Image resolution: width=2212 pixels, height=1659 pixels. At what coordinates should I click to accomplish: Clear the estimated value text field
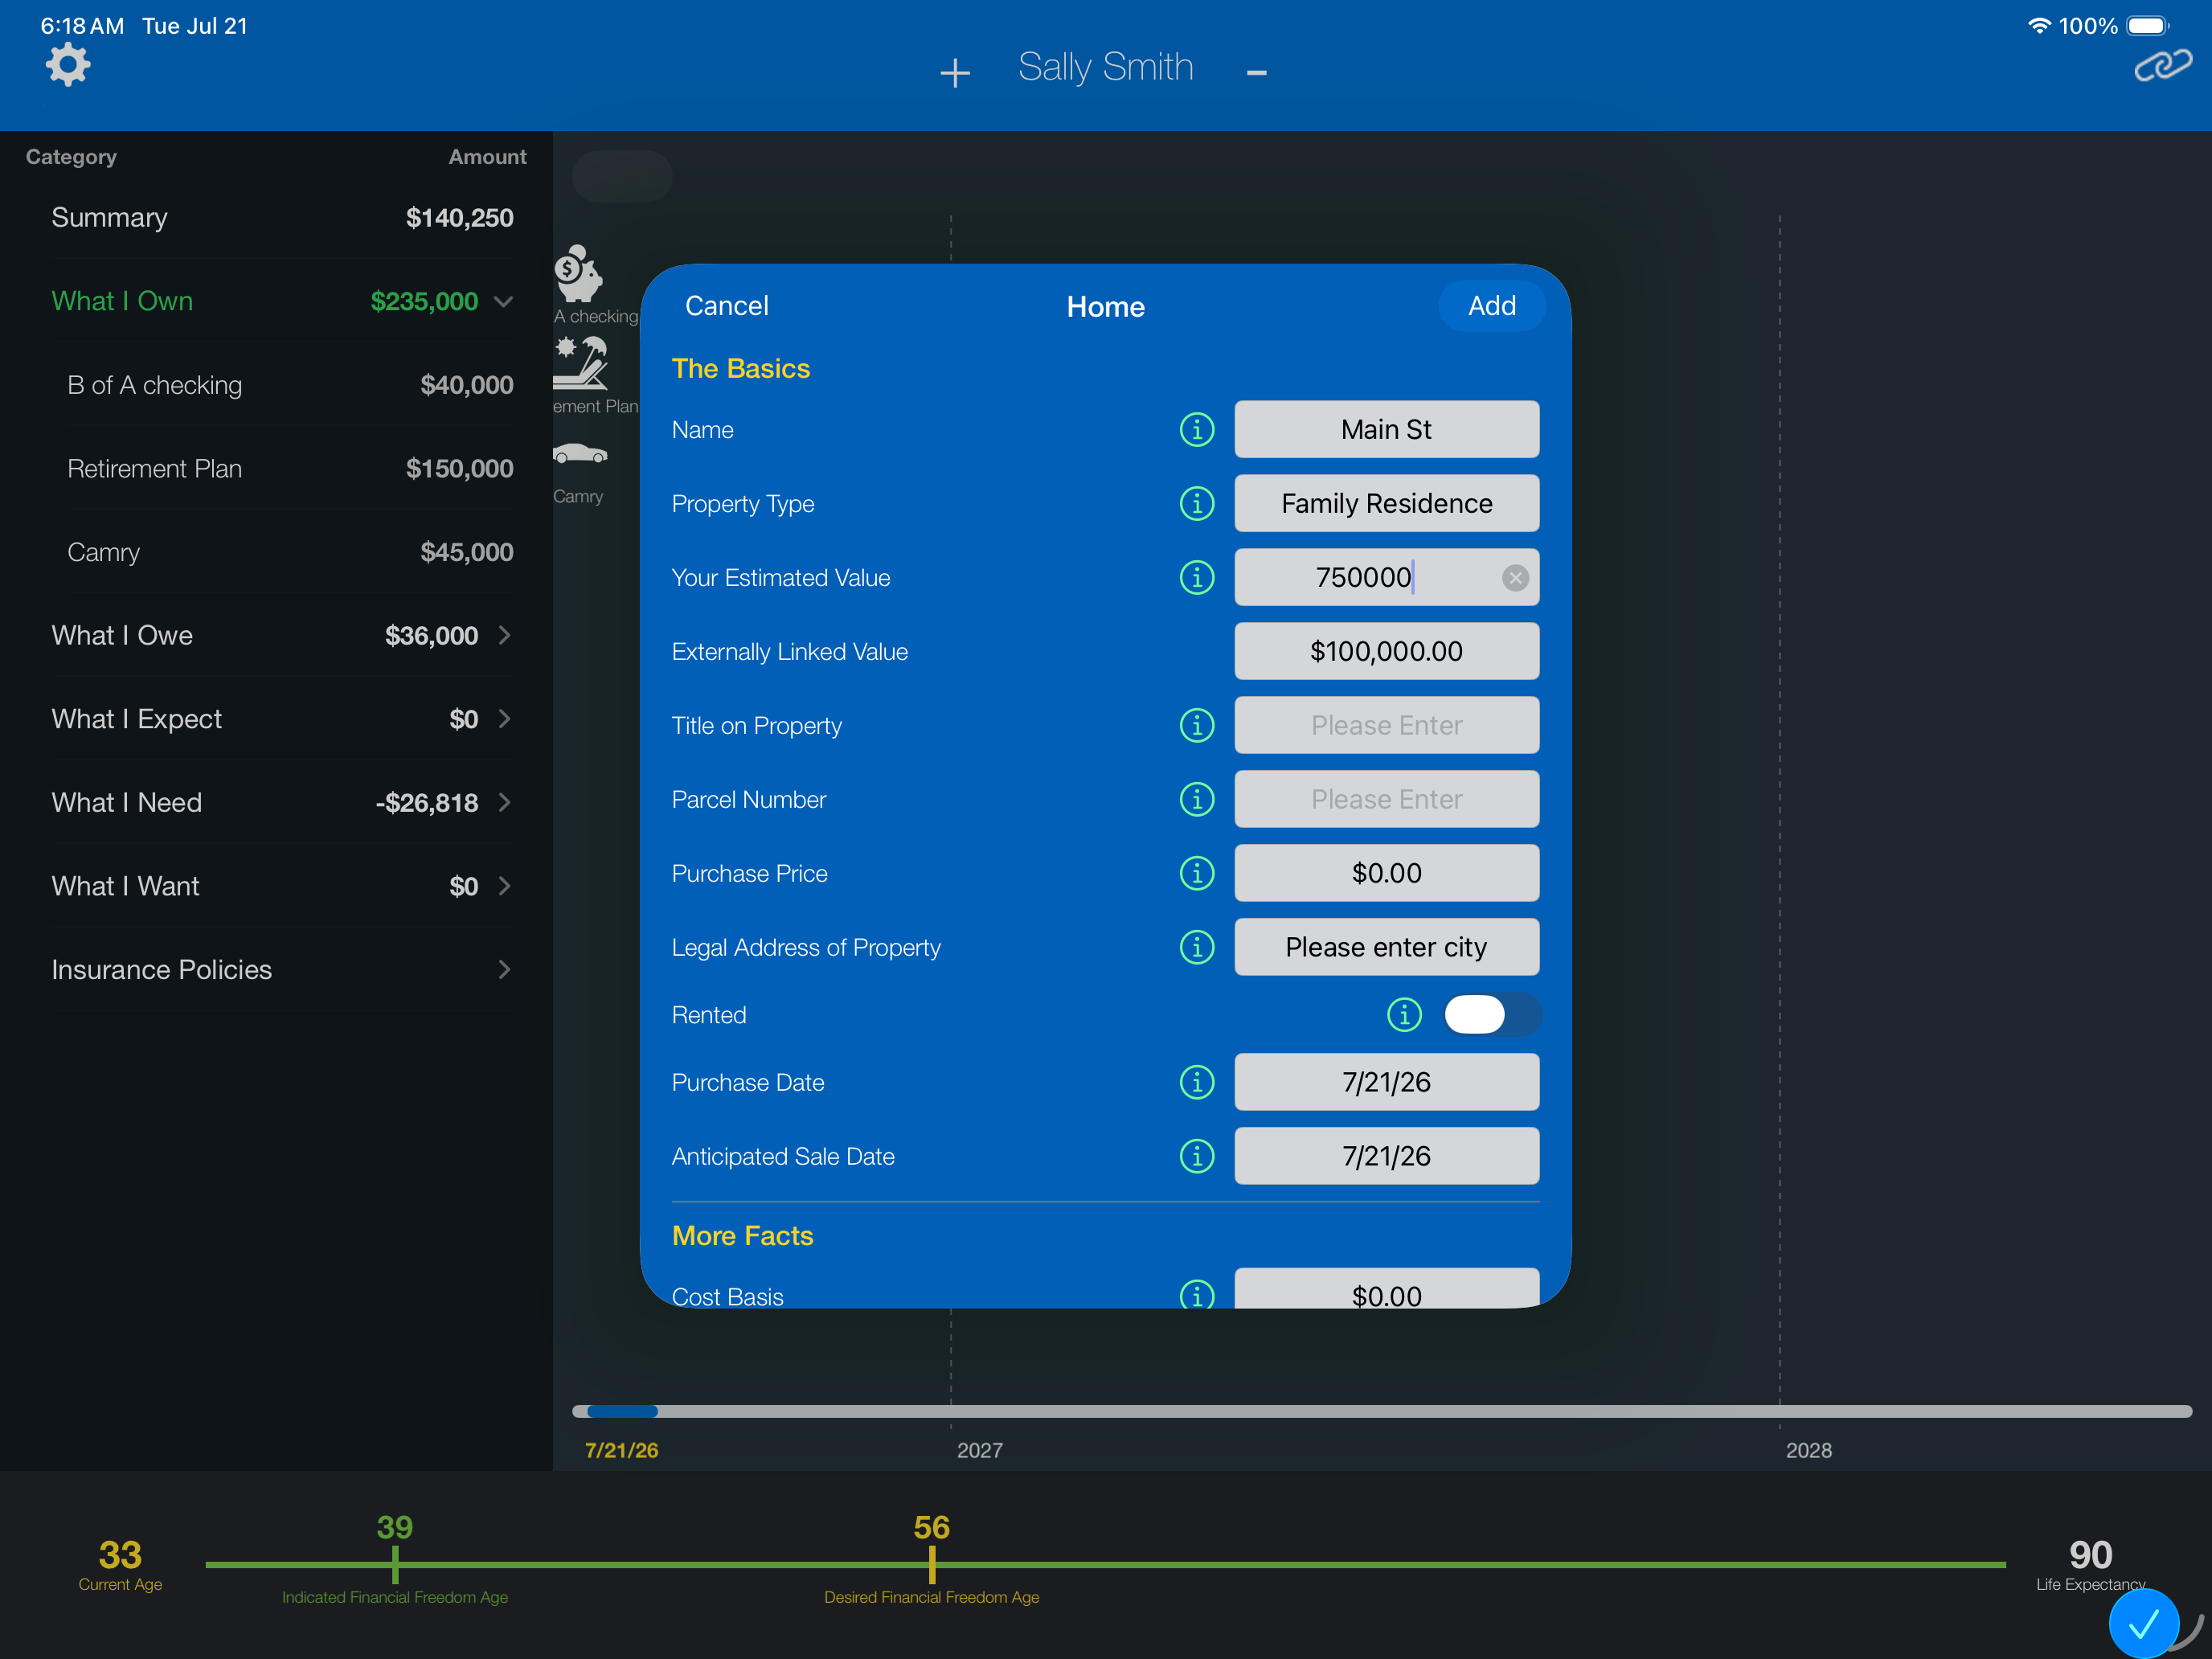(1515, 578)
